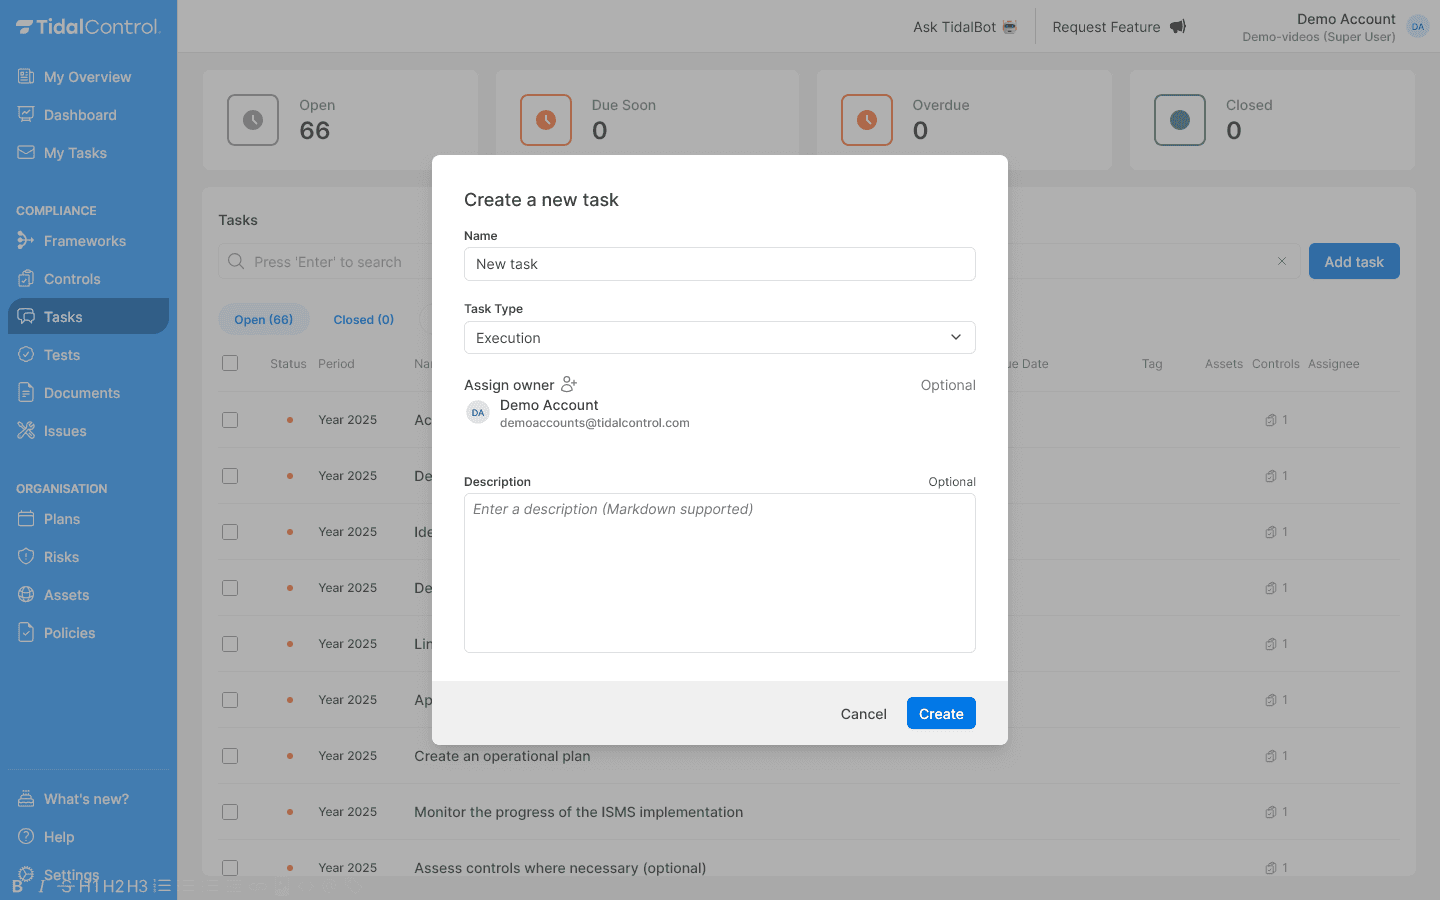Screen dimensions: 1440x900
Task: Check the select-all checkbox in the tasks table
Action: 230,363
